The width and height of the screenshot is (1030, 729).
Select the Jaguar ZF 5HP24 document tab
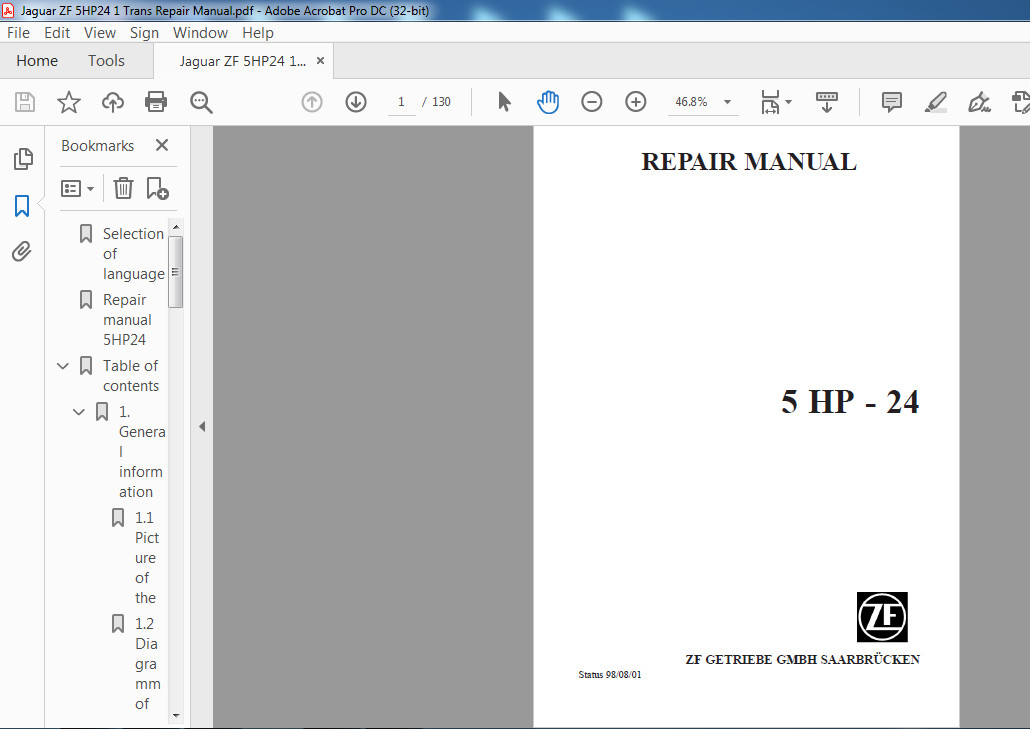coord(242,61)
